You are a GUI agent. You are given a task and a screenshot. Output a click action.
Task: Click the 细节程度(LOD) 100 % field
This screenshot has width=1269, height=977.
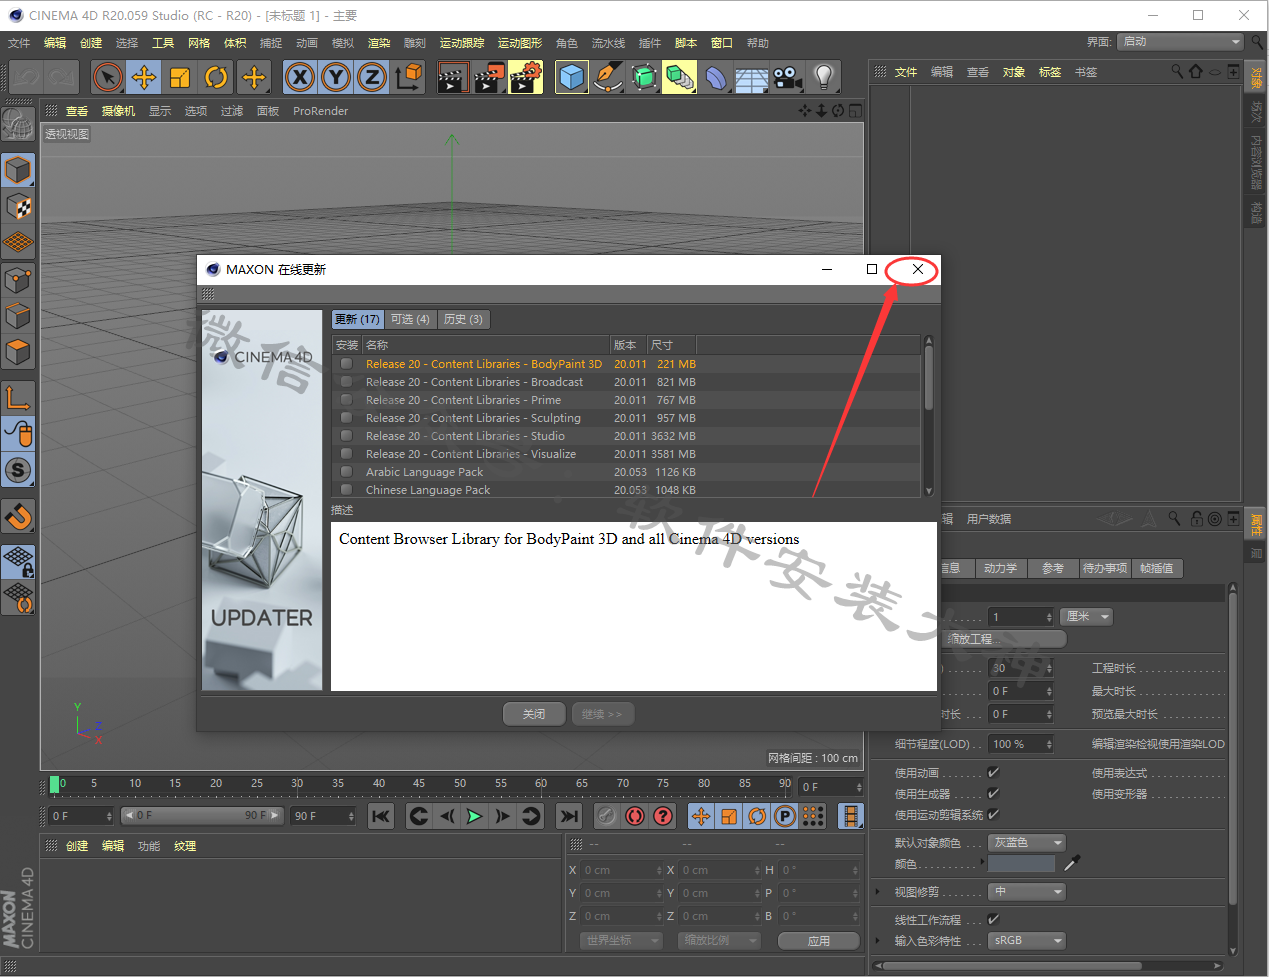click(x=1021, y=744)
